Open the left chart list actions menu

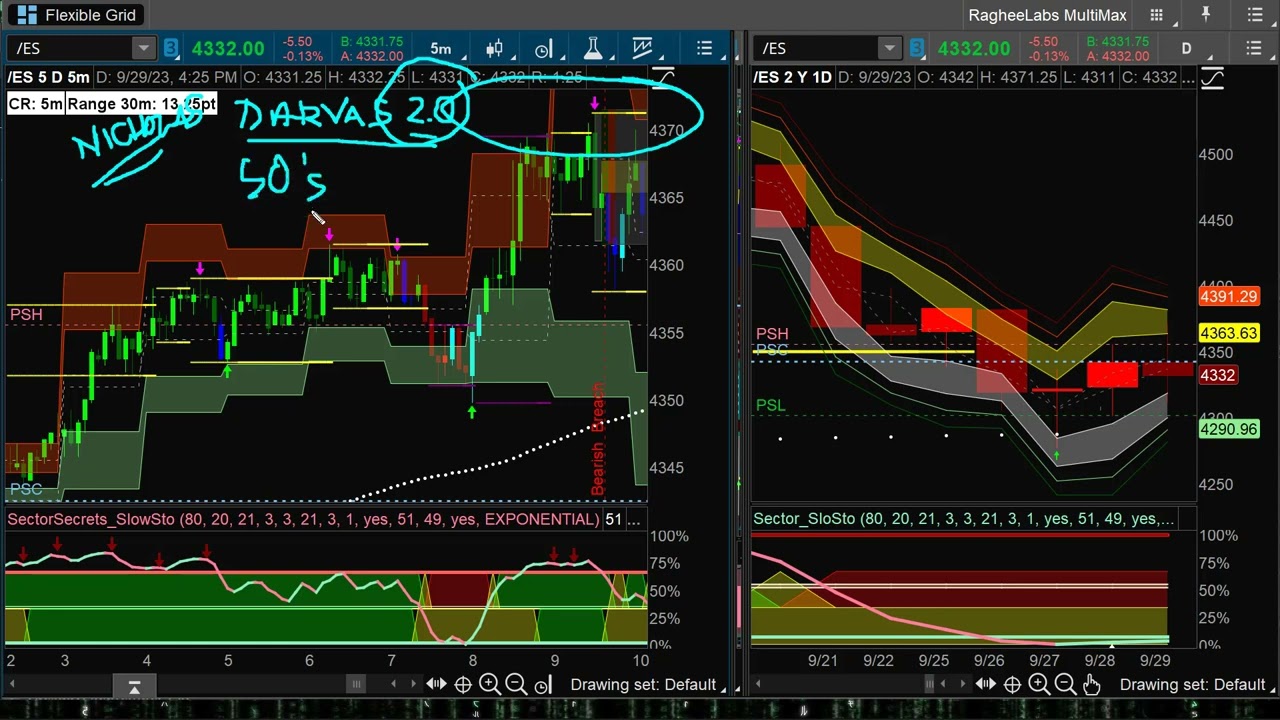(x=705, y=48)
